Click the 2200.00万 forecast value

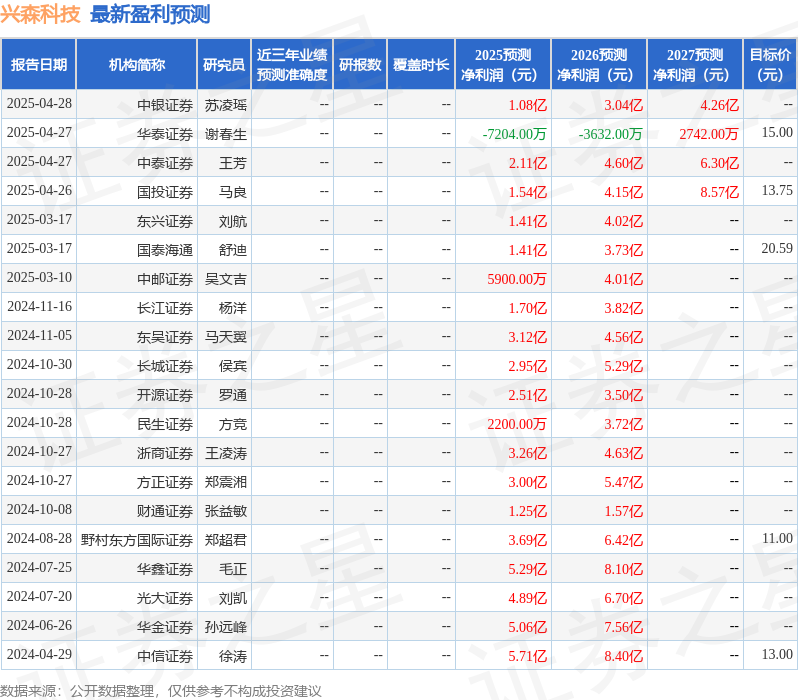pyautogui.click(x=517, y=425)
